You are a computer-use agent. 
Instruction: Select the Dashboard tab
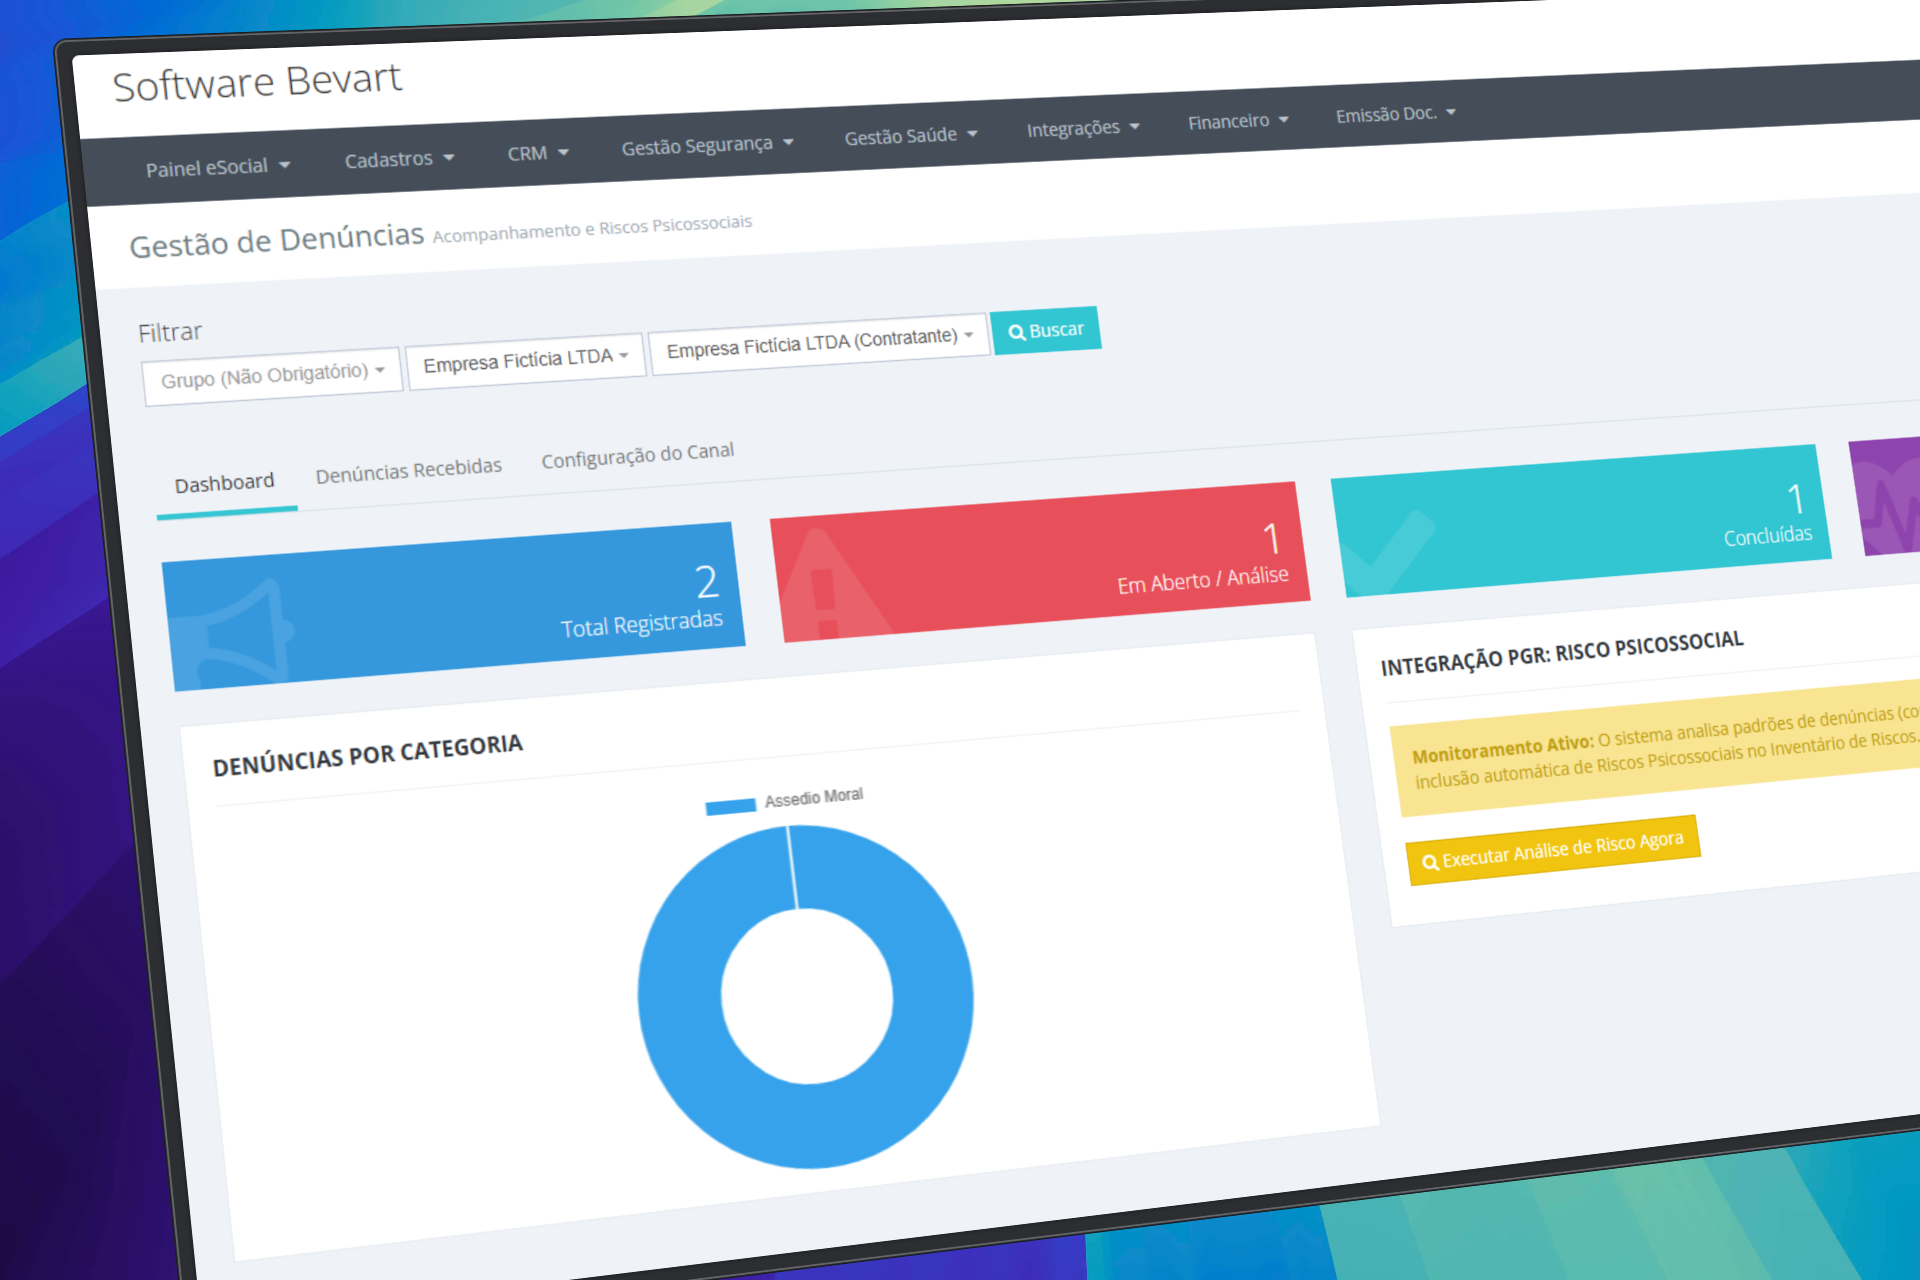[x=225, y=484]
